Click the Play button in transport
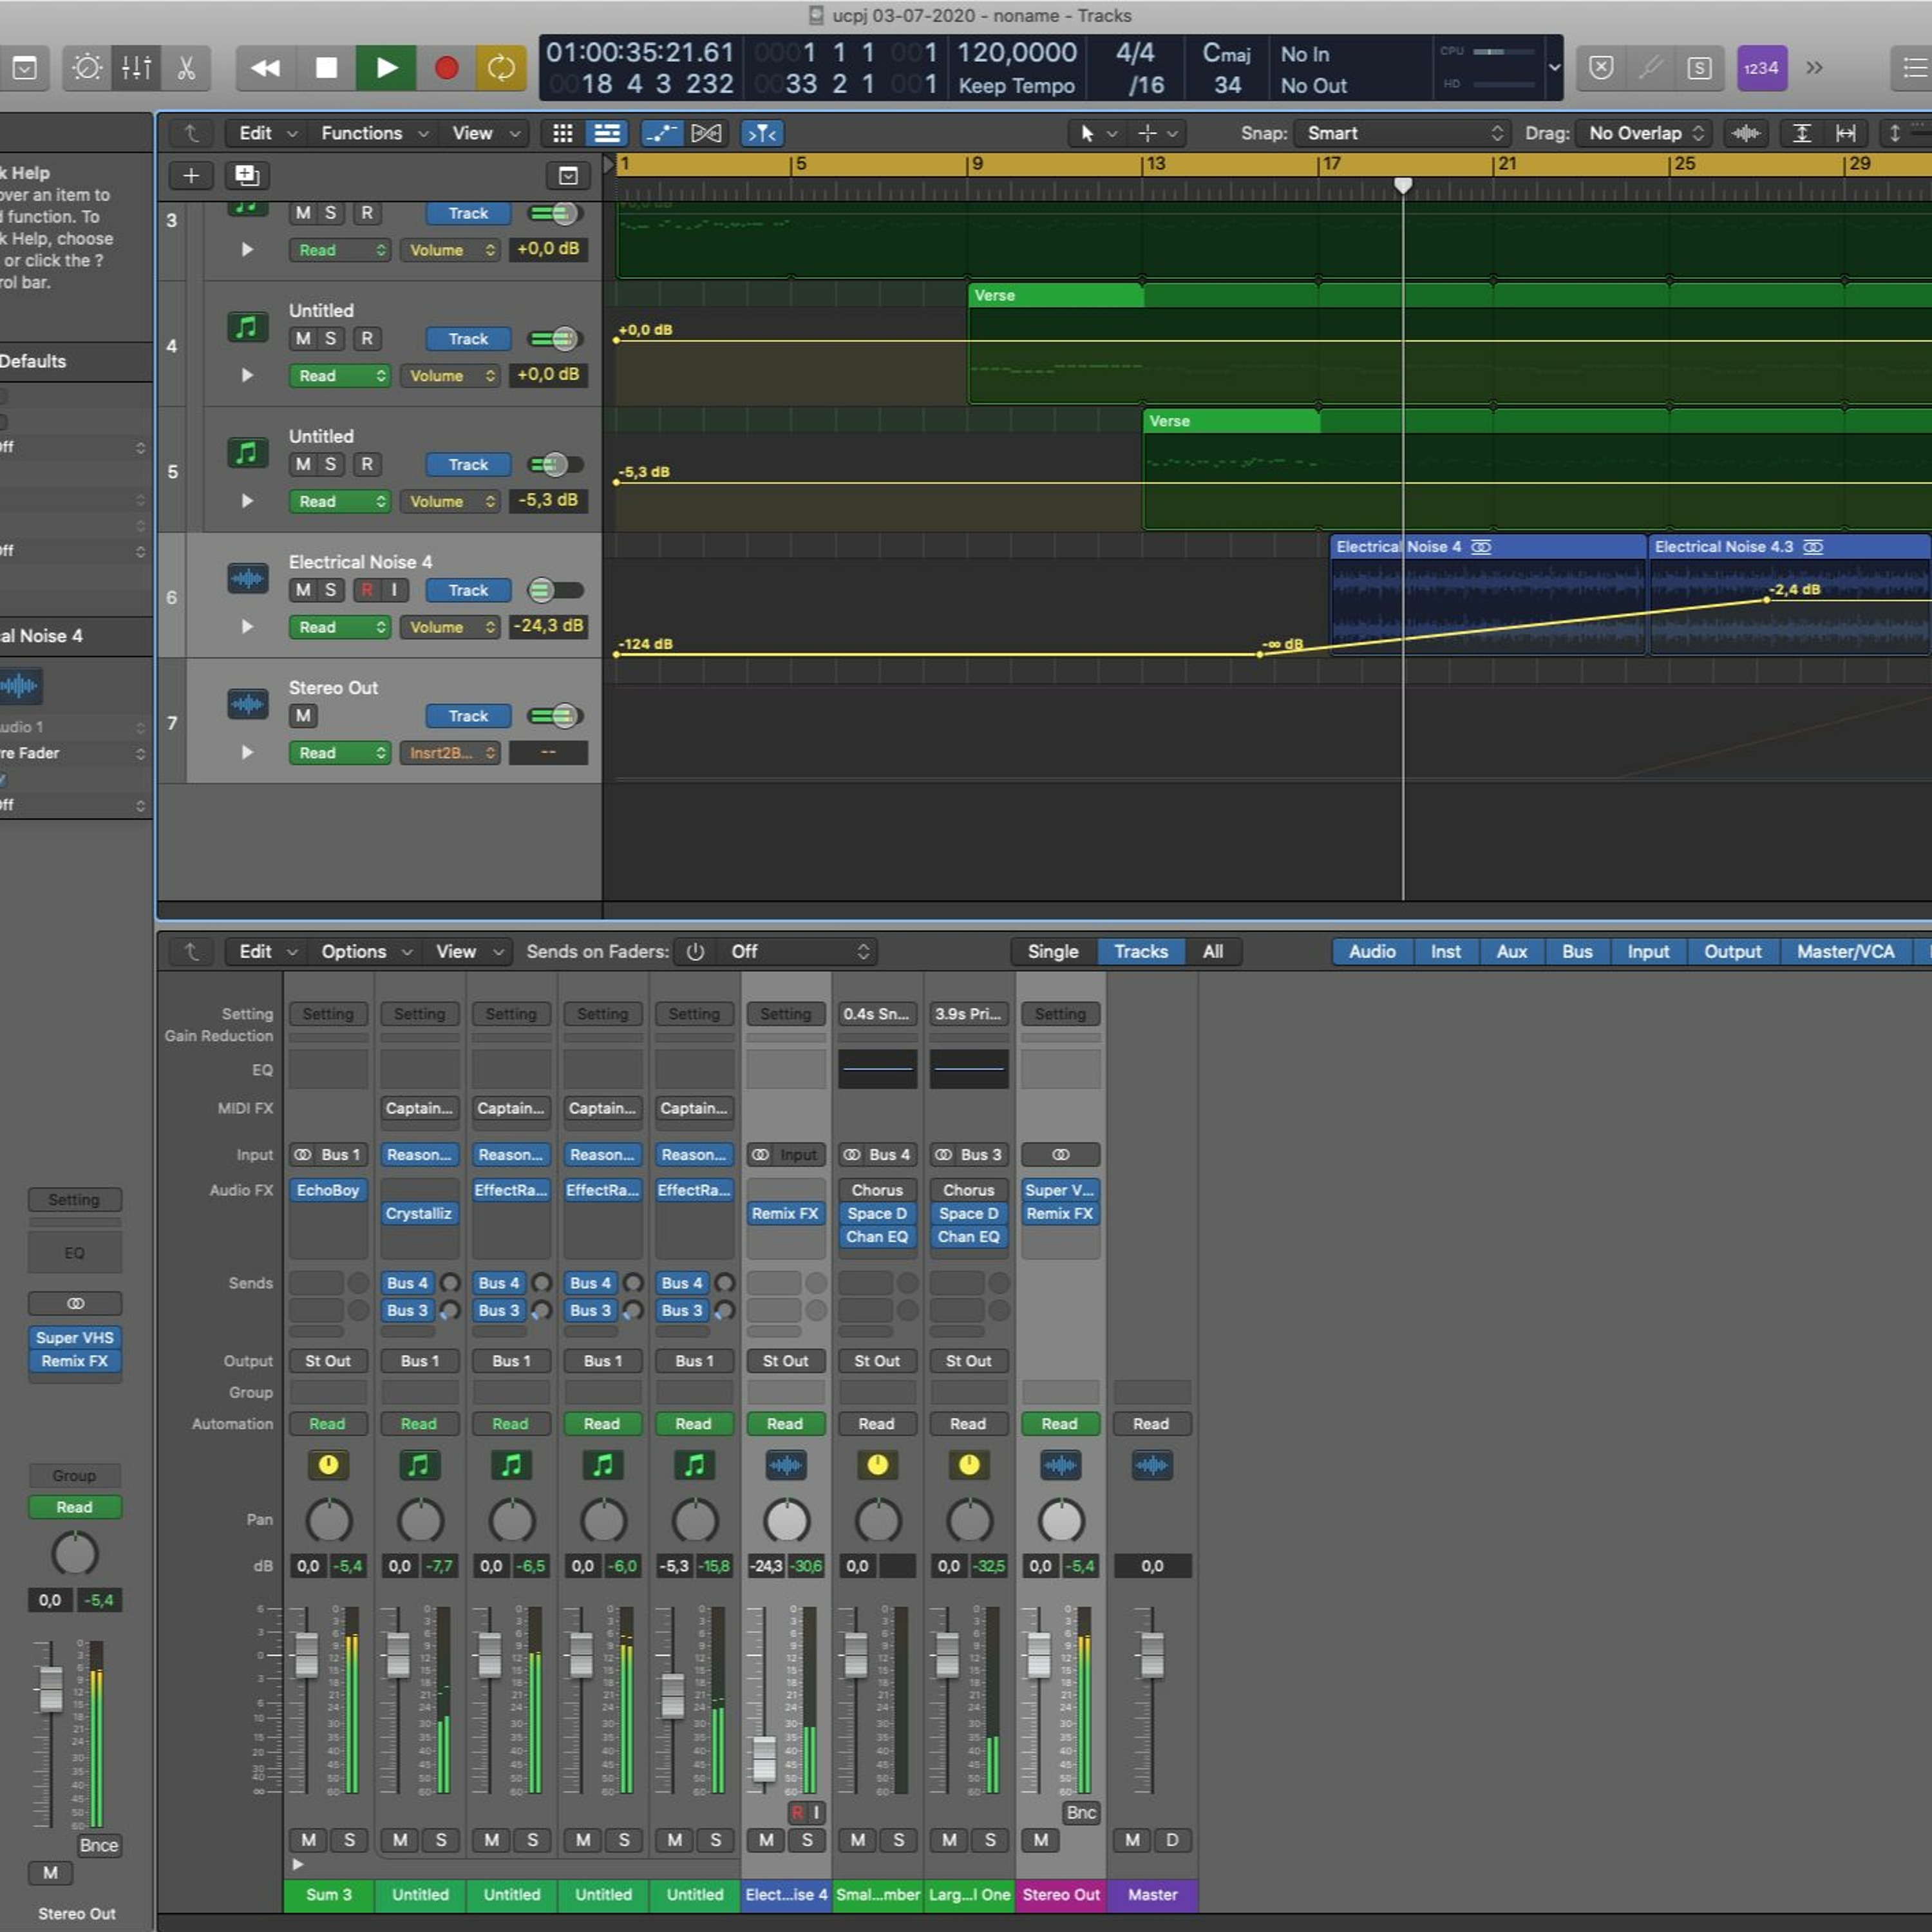The width and height of the screenshot is (1932, 1932). (x=386, y=68)
